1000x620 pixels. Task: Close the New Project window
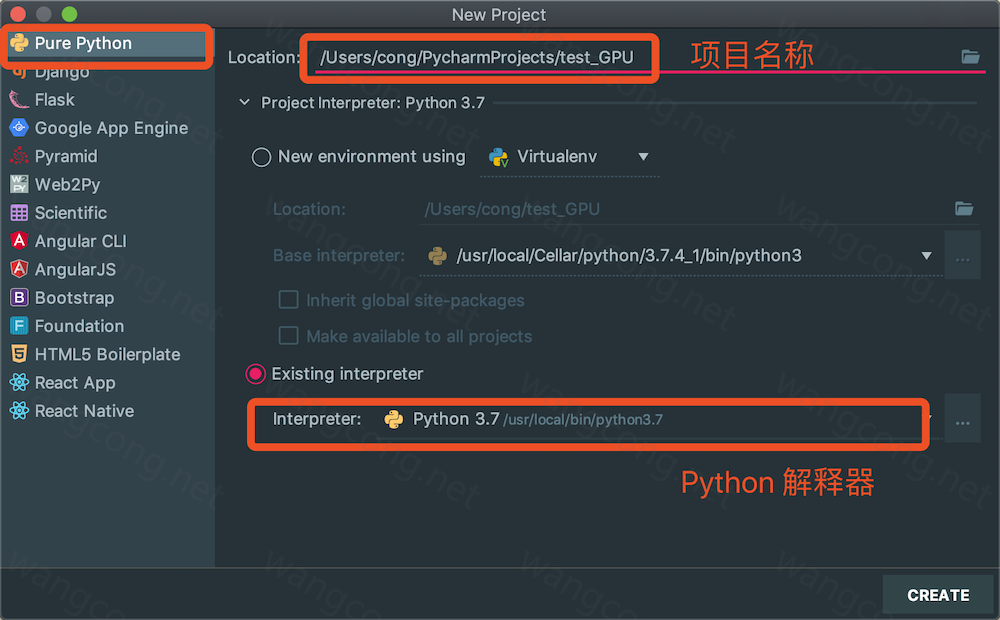(17, 14)
